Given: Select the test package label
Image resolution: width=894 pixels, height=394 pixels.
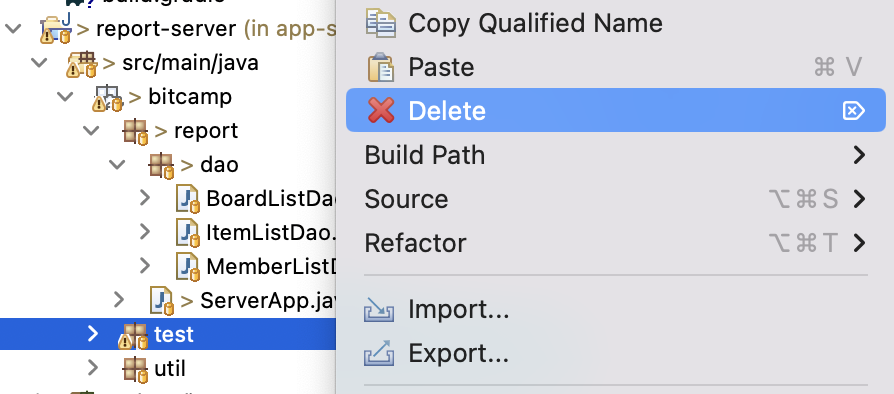Looking at the screenshot, I should pos(174,335).
